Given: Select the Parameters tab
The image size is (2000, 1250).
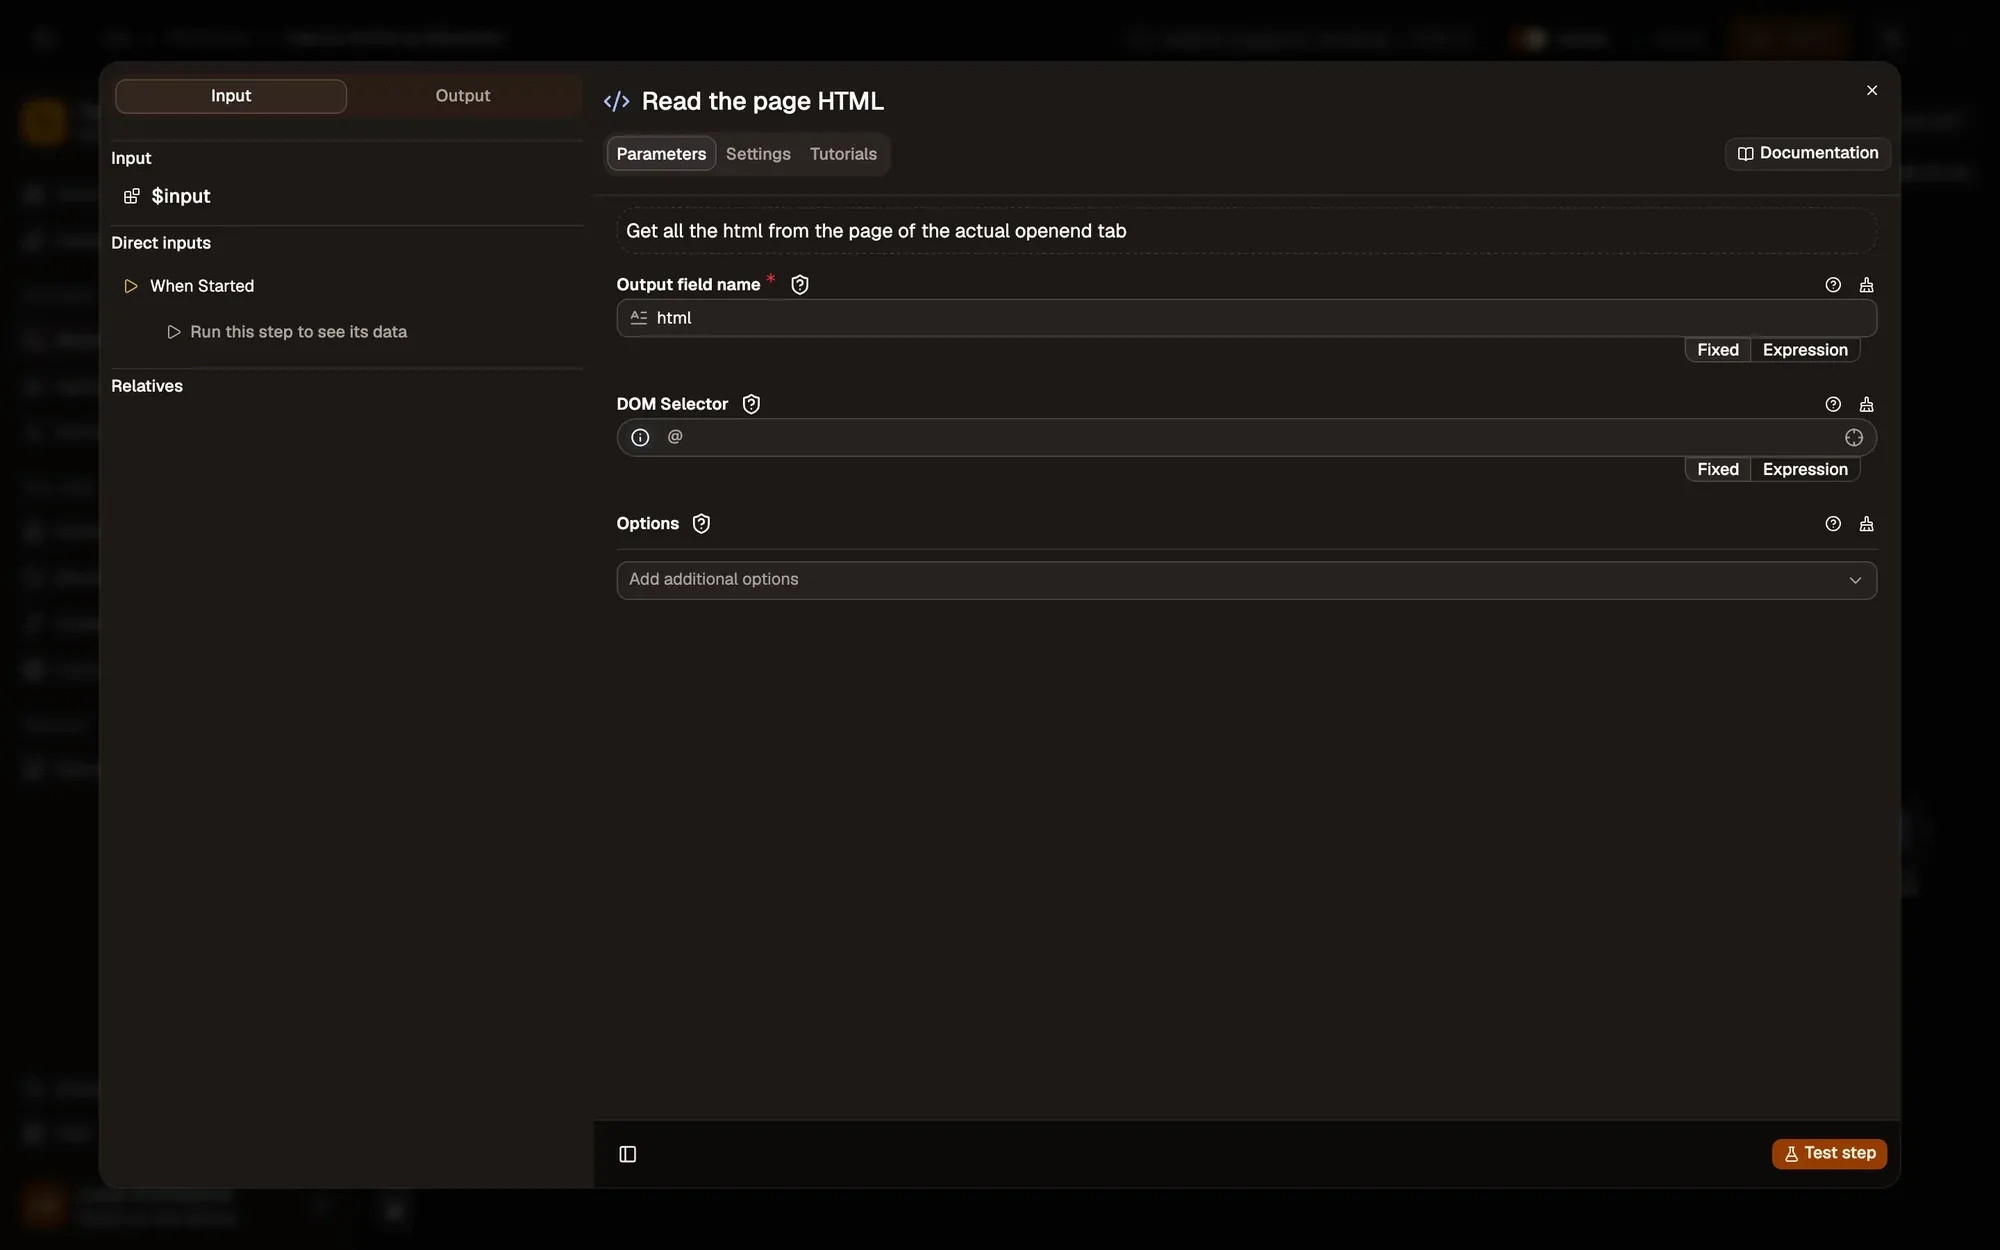Looking at the screenshot, I should click(x=661, y=154).
